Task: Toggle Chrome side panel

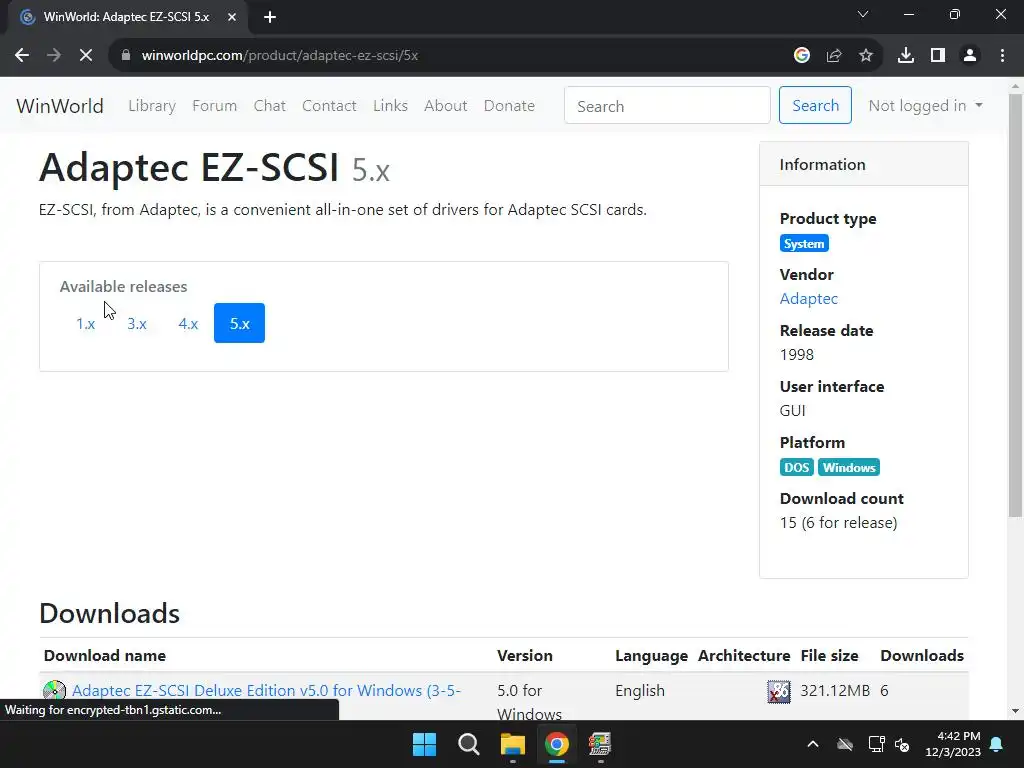Action: (x=938, y=56)
